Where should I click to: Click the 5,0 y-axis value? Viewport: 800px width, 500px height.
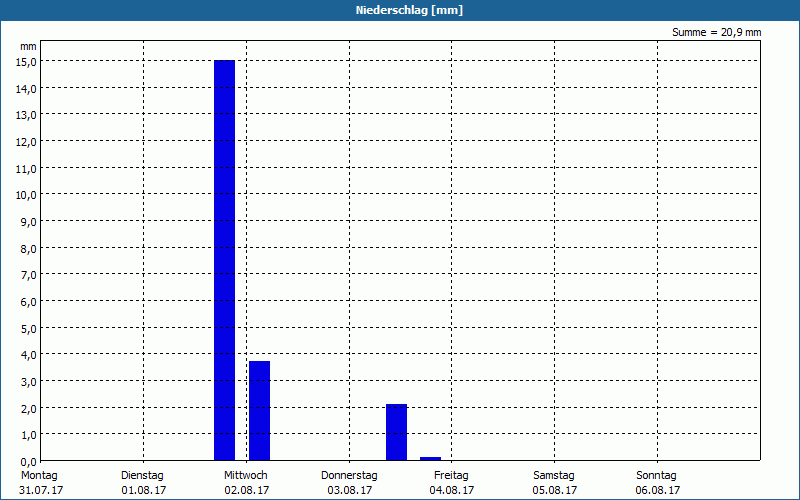click(28, 328)
